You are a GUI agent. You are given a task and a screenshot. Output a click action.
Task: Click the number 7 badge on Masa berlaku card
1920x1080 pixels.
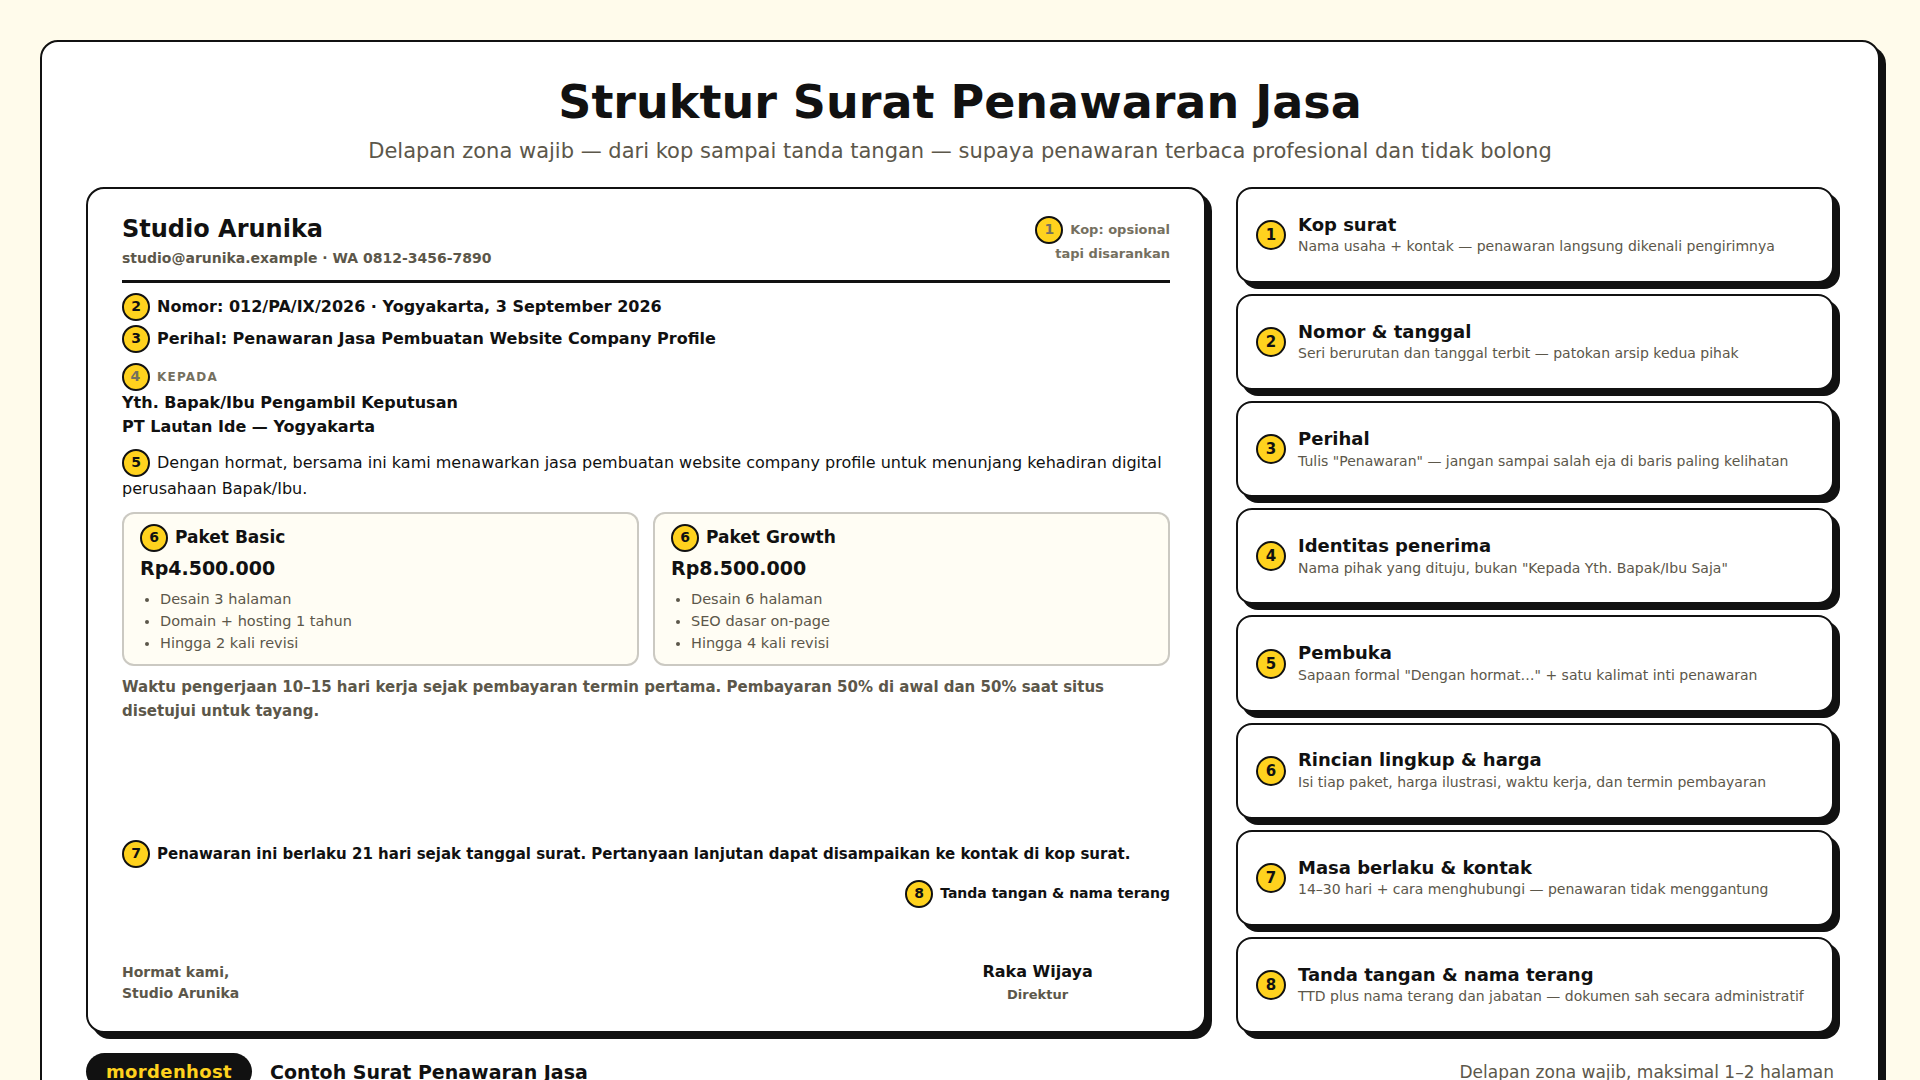click(x=1271, y=878)
